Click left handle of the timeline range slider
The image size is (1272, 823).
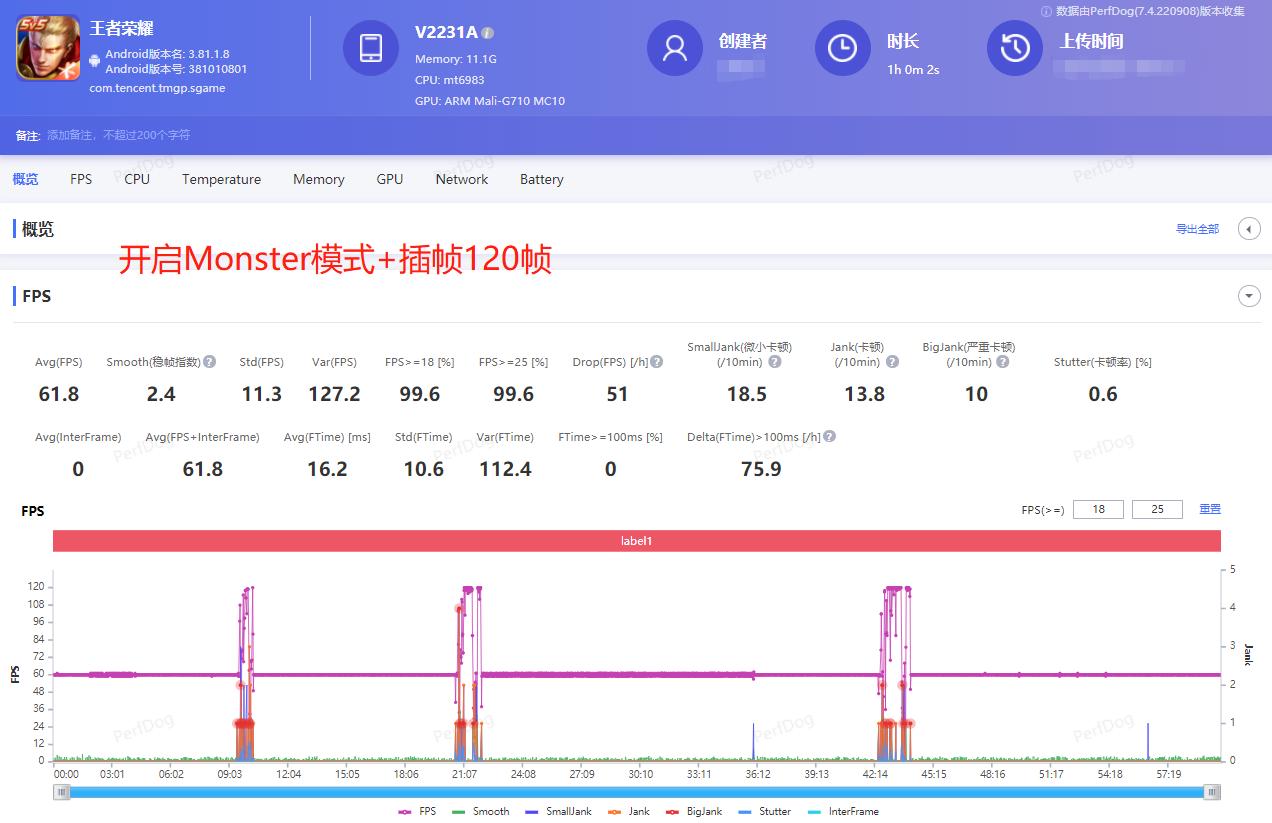pyautogui.click(x=62, y=792)
